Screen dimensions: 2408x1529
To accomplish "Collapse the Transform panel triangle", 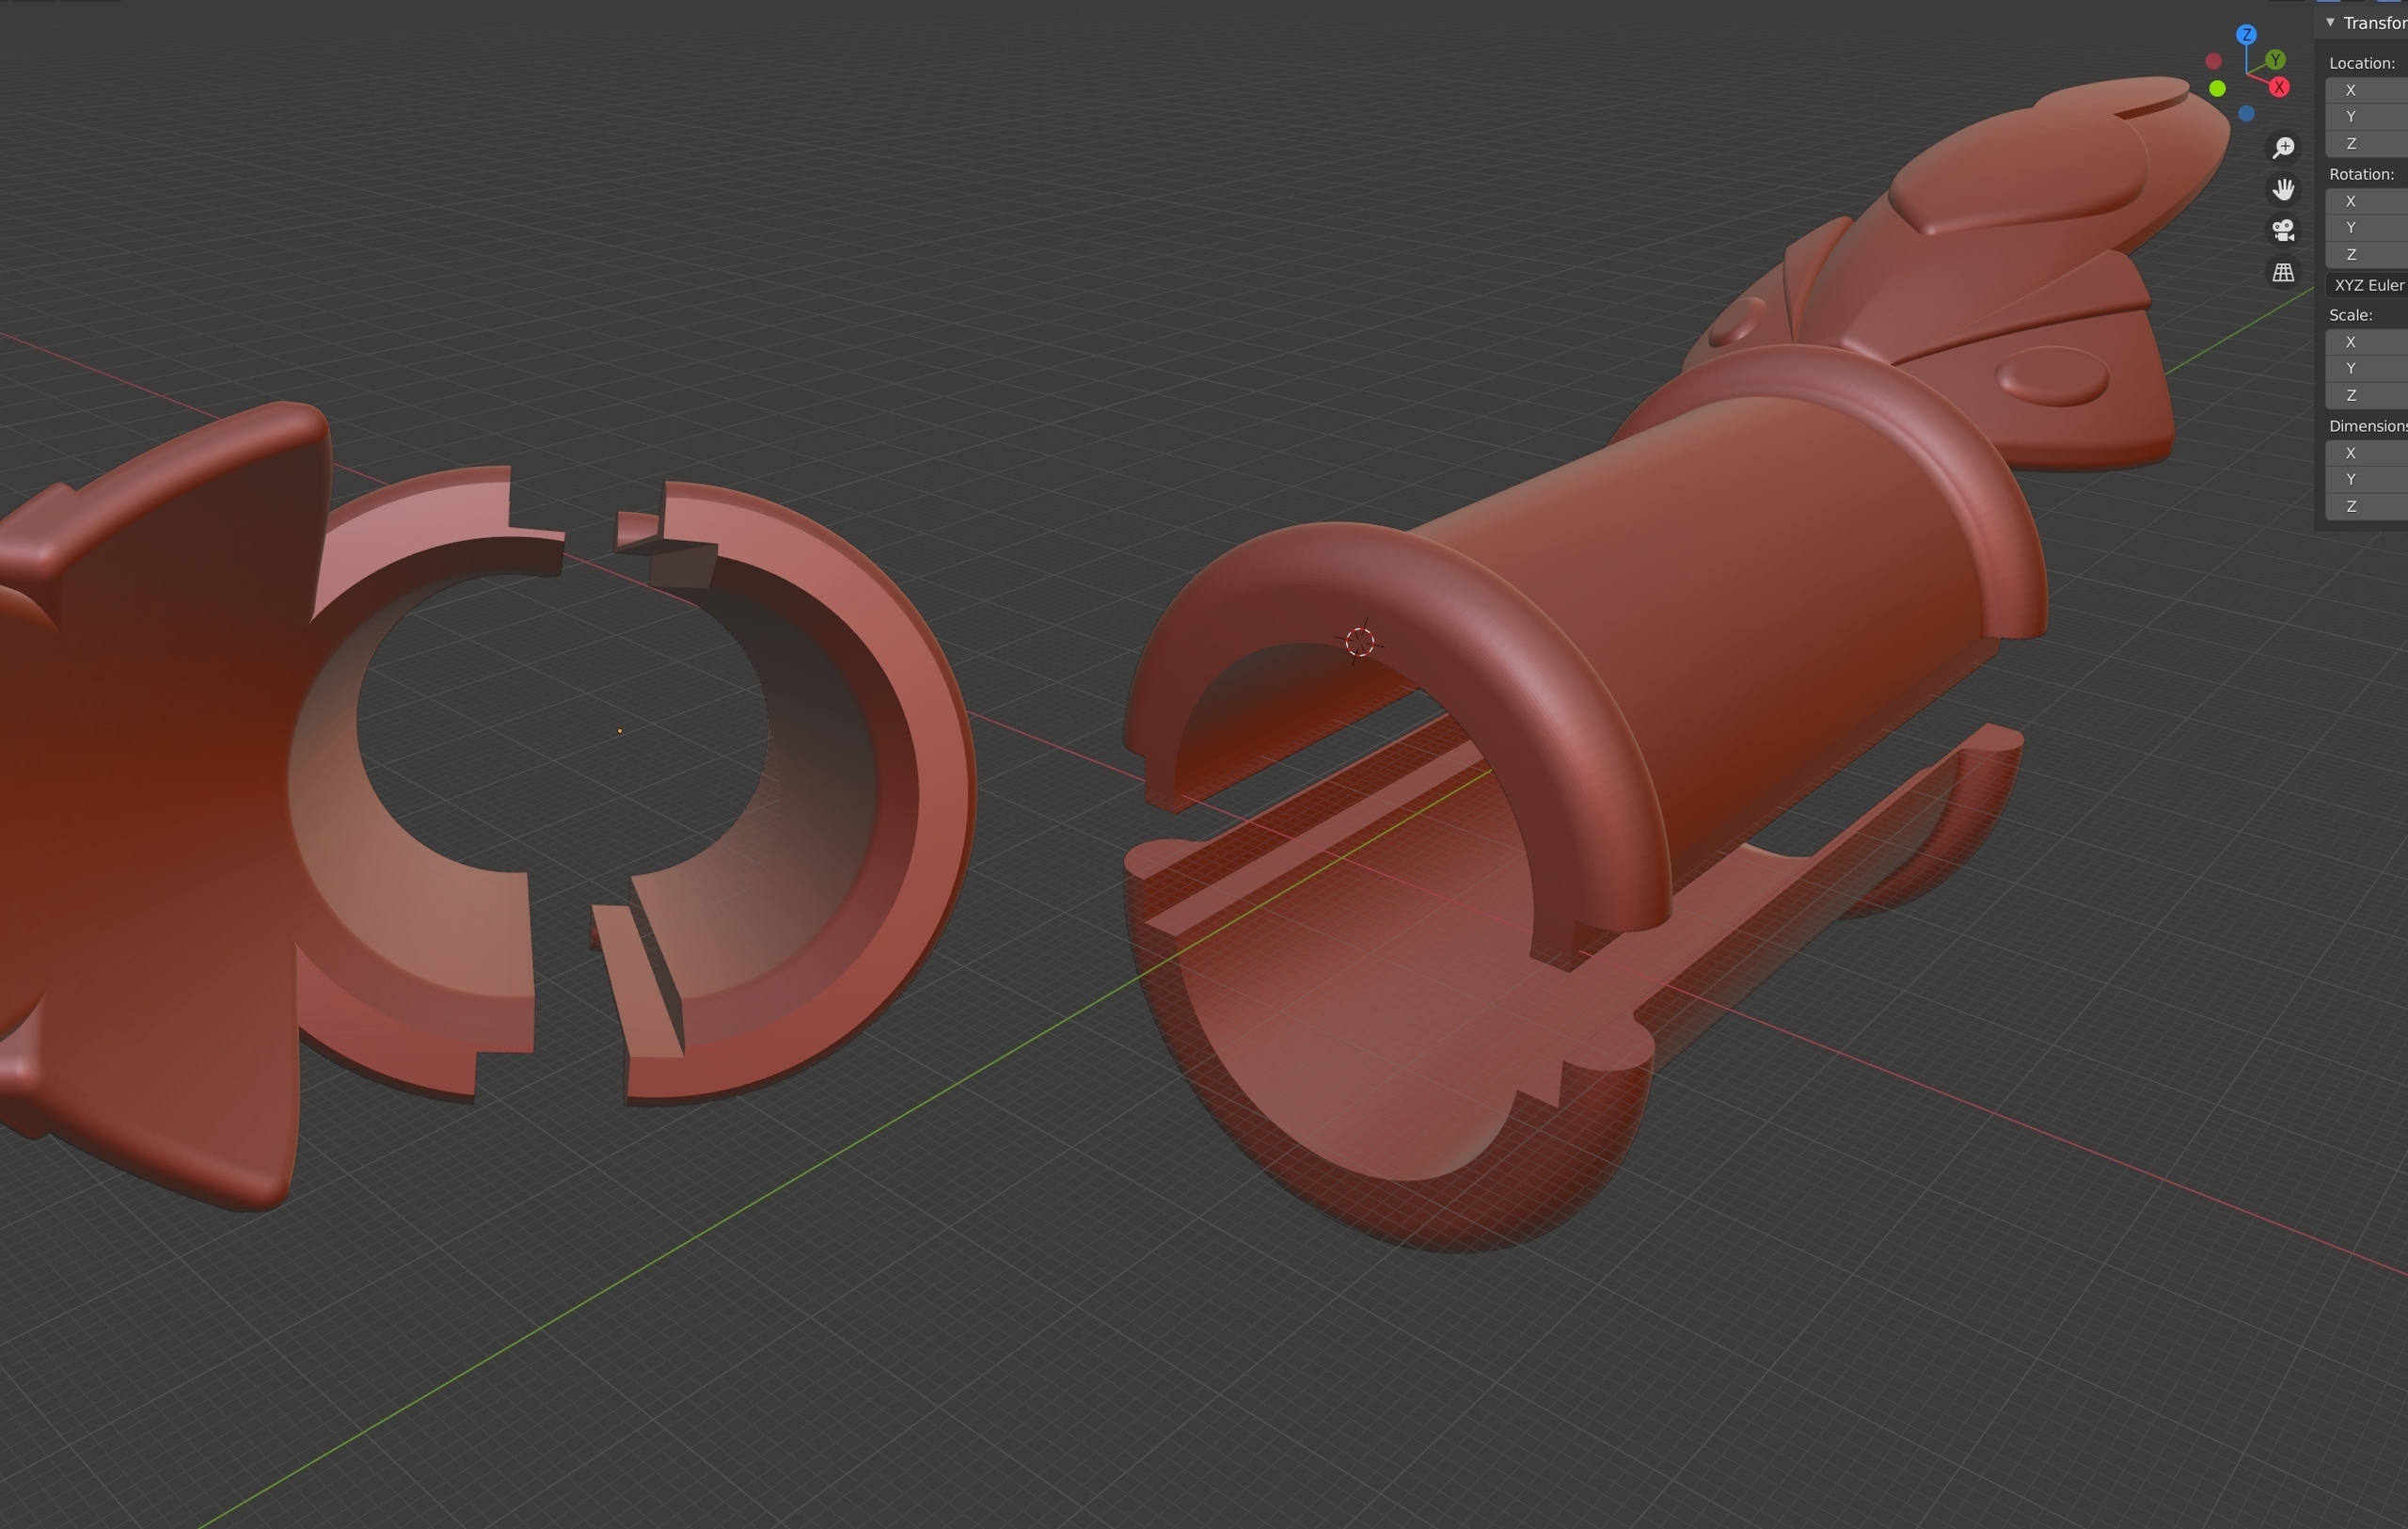I will [x=2330, y=22].
